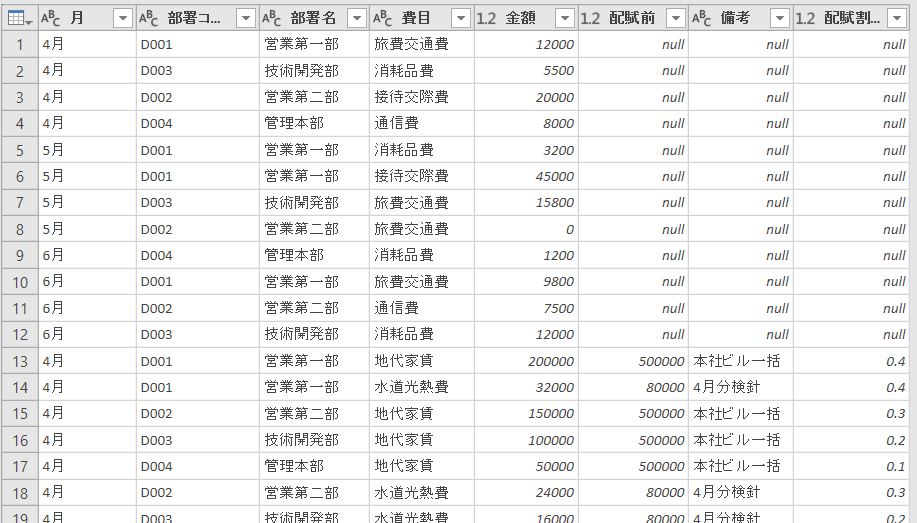
Task: Click the text type icon of 月 column
Action: 51,18
